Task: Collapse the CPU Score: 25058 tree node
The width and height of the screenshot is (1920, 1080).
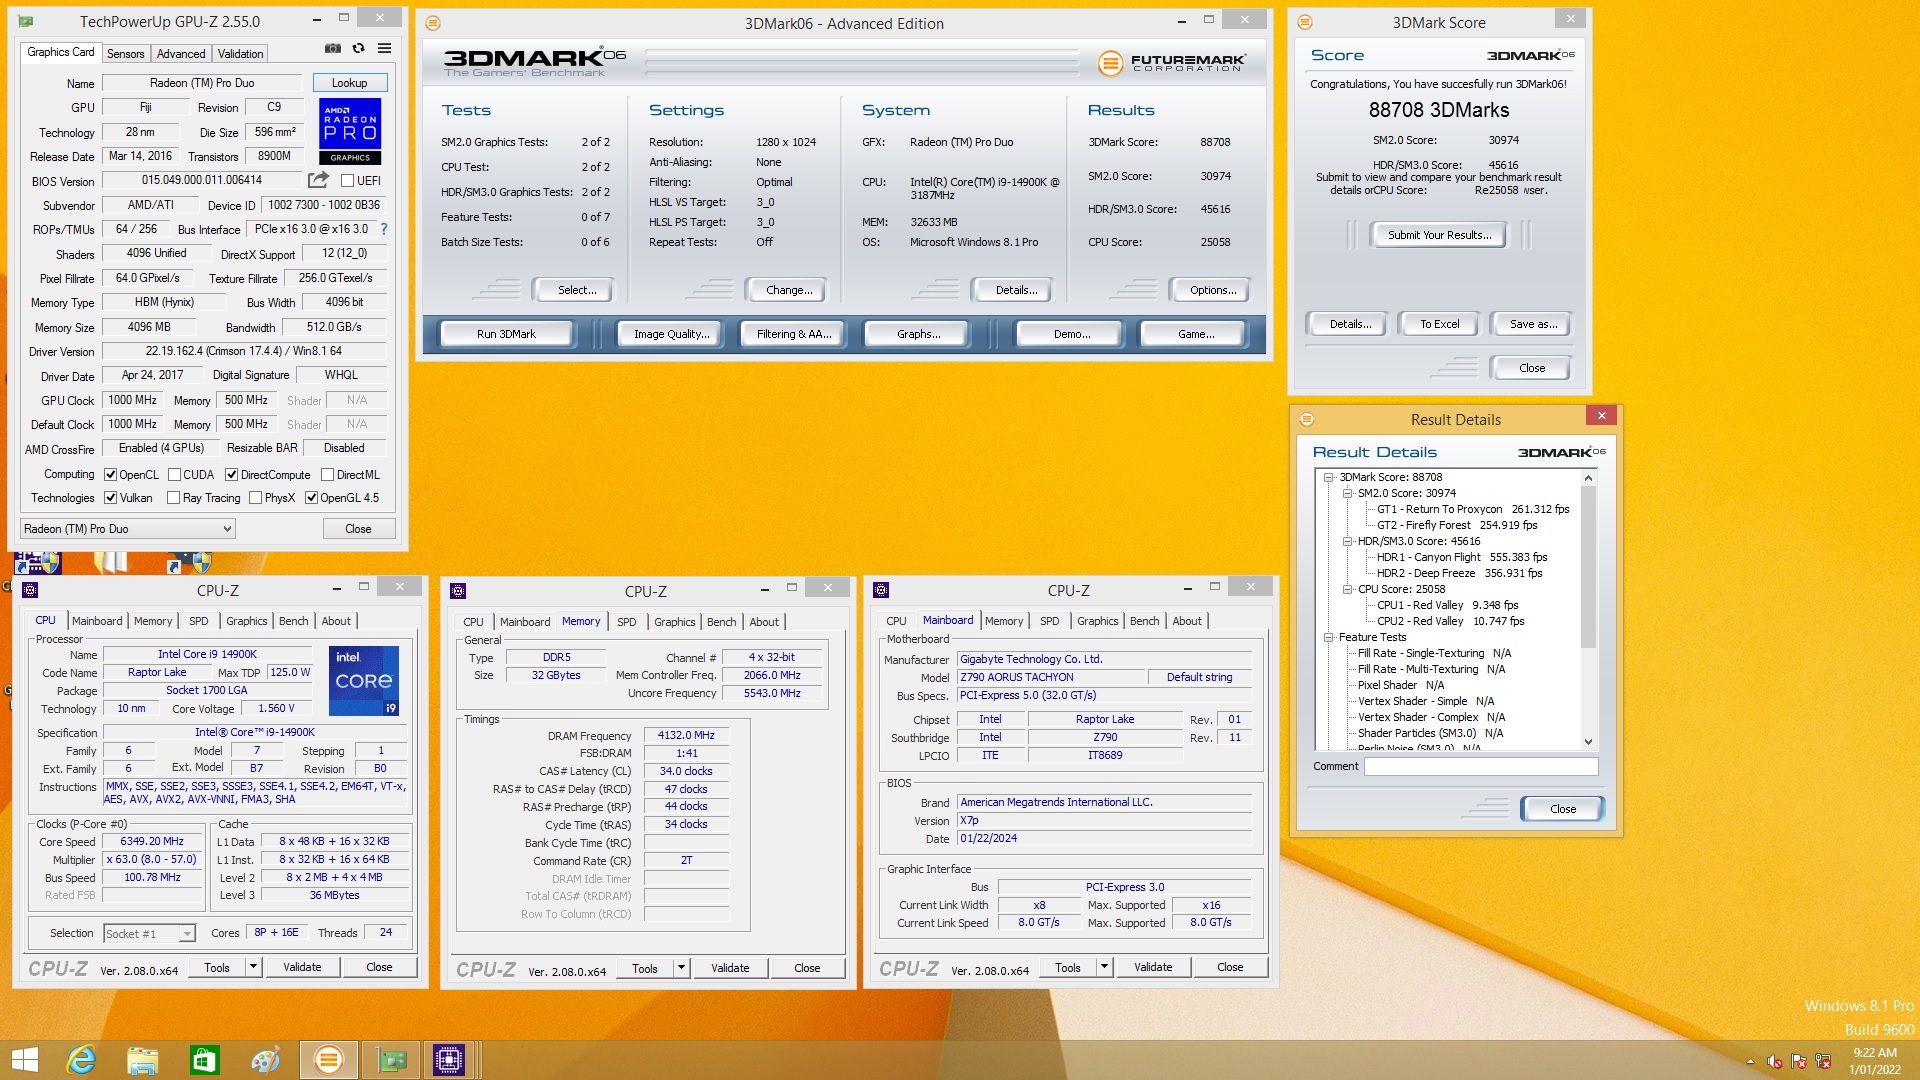Action: [x=1347, y=589]
